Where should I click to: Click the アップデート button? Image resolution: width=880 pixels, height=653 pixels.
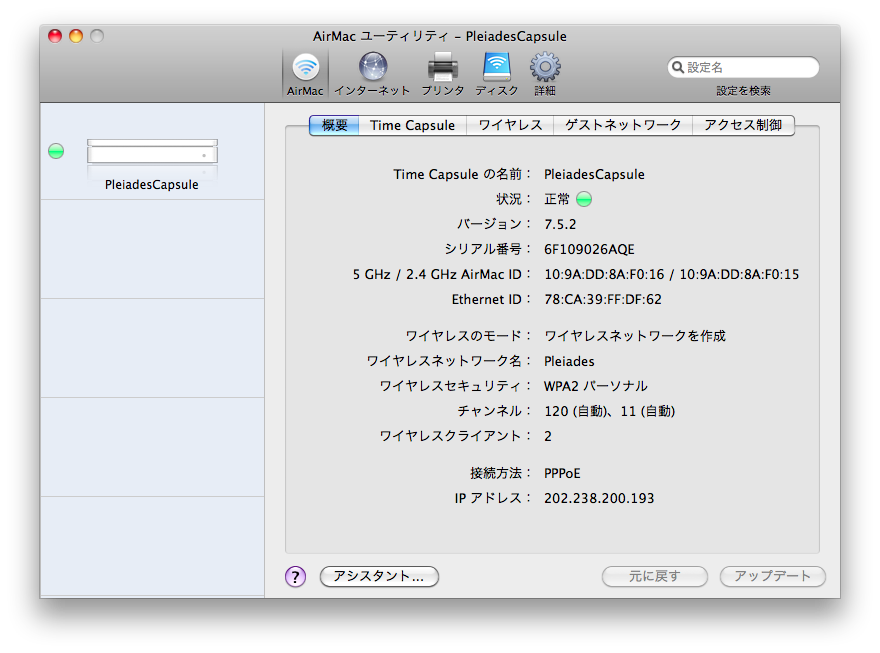(x=773, y=576)
